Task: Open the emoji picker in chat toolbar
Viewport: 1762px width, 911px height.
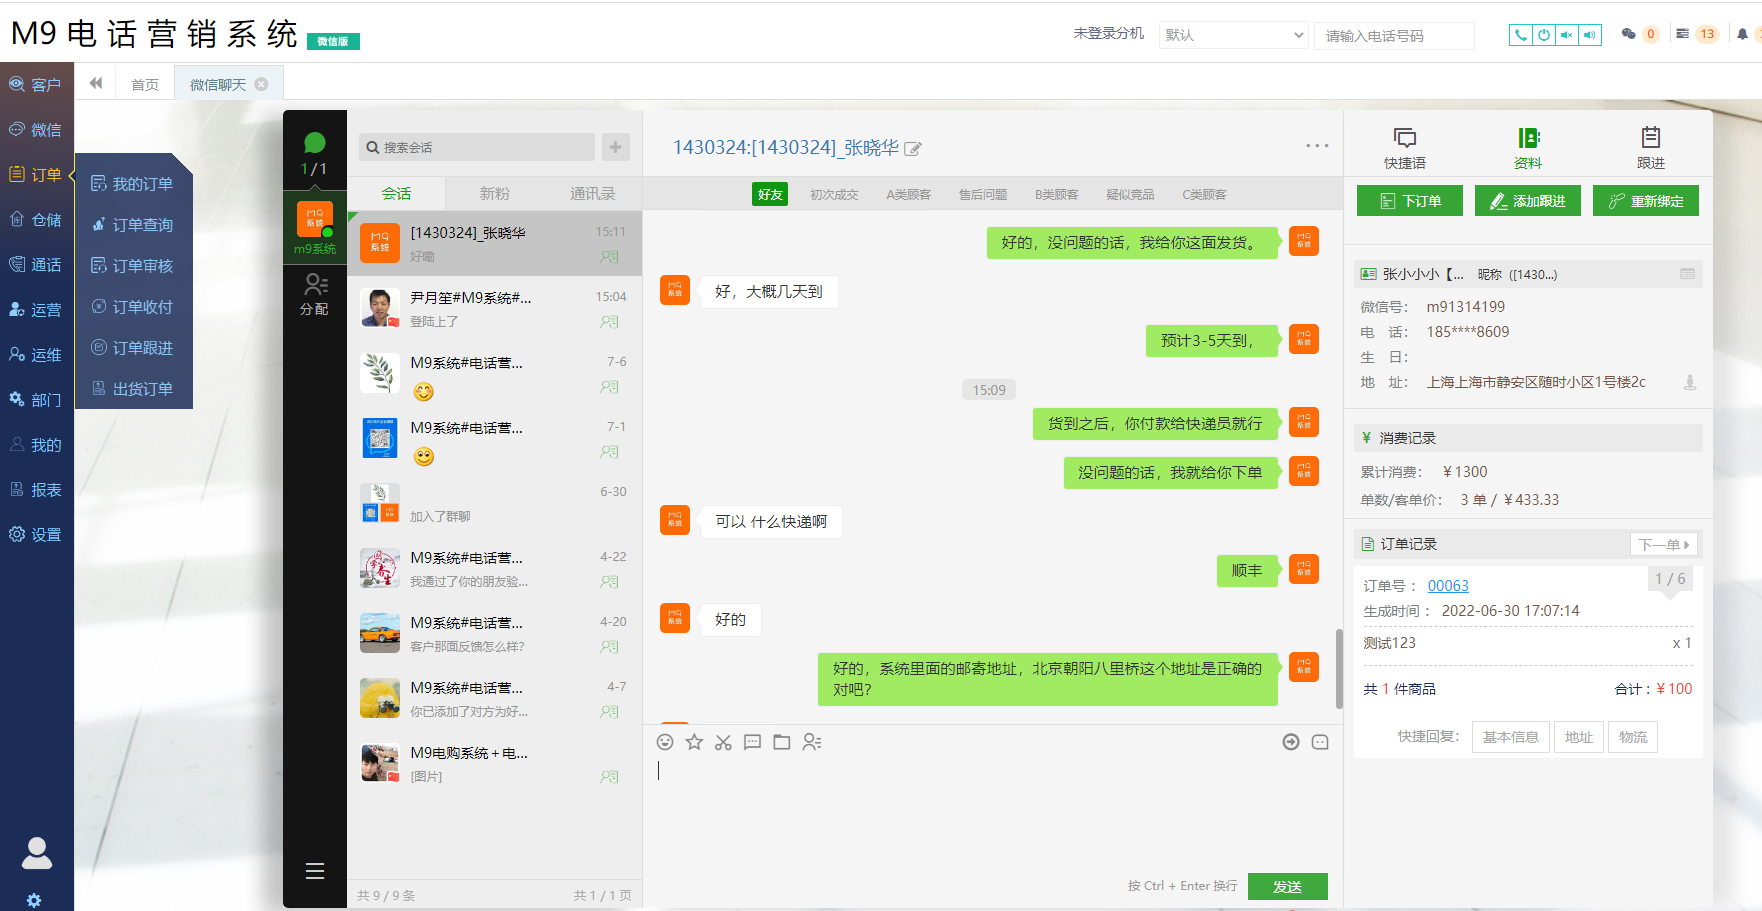Action: coord(665,742)
